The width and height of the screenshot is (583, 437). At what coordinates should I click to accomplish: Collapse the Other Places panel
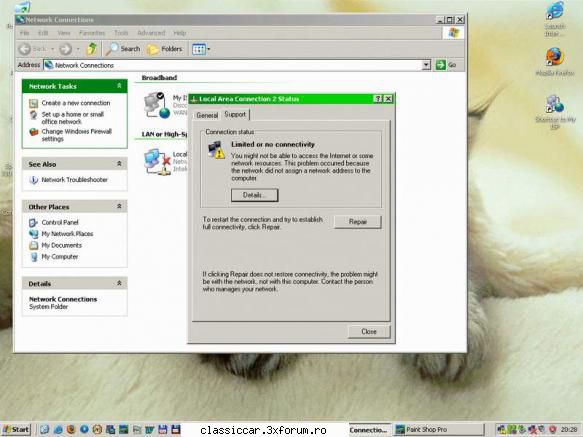(x=119, y=206)
